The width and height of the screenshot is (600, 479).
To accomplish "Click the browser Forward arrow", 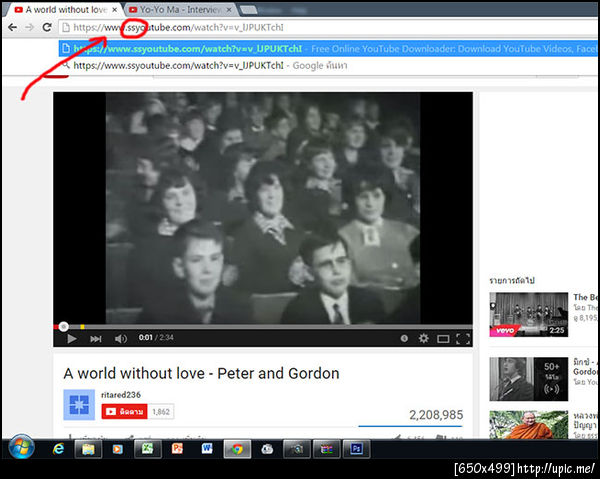I will [29, 27].
